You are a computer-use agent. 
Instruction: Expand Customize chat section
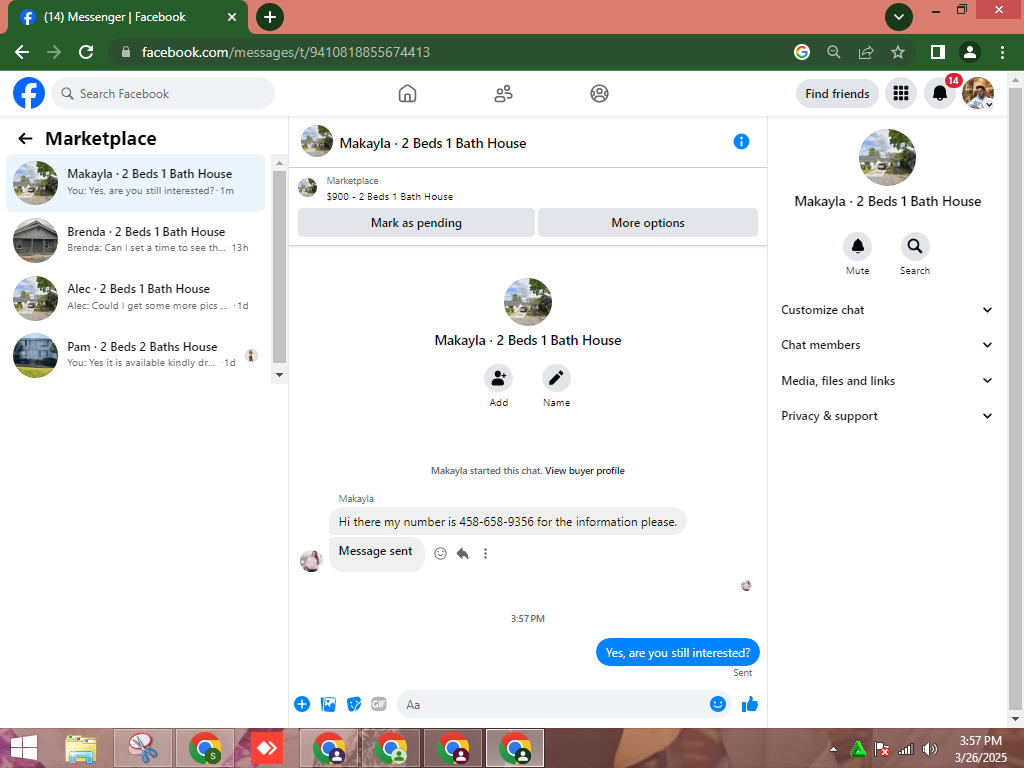coord(886,310)
